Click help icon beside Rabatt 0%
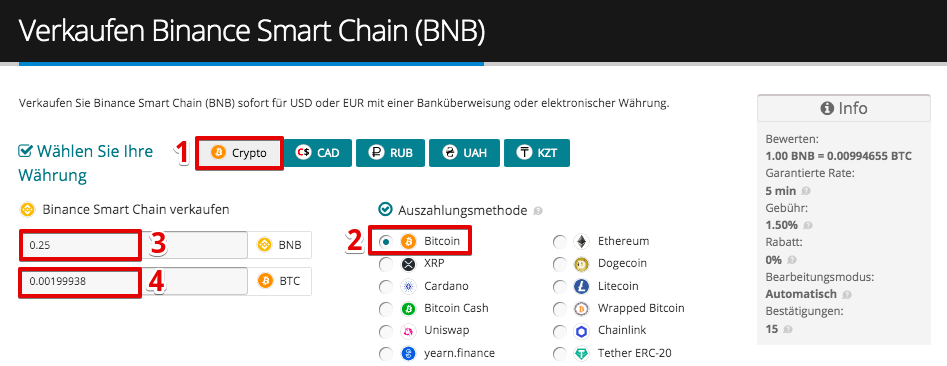The image size is (947, 366). 791,260
